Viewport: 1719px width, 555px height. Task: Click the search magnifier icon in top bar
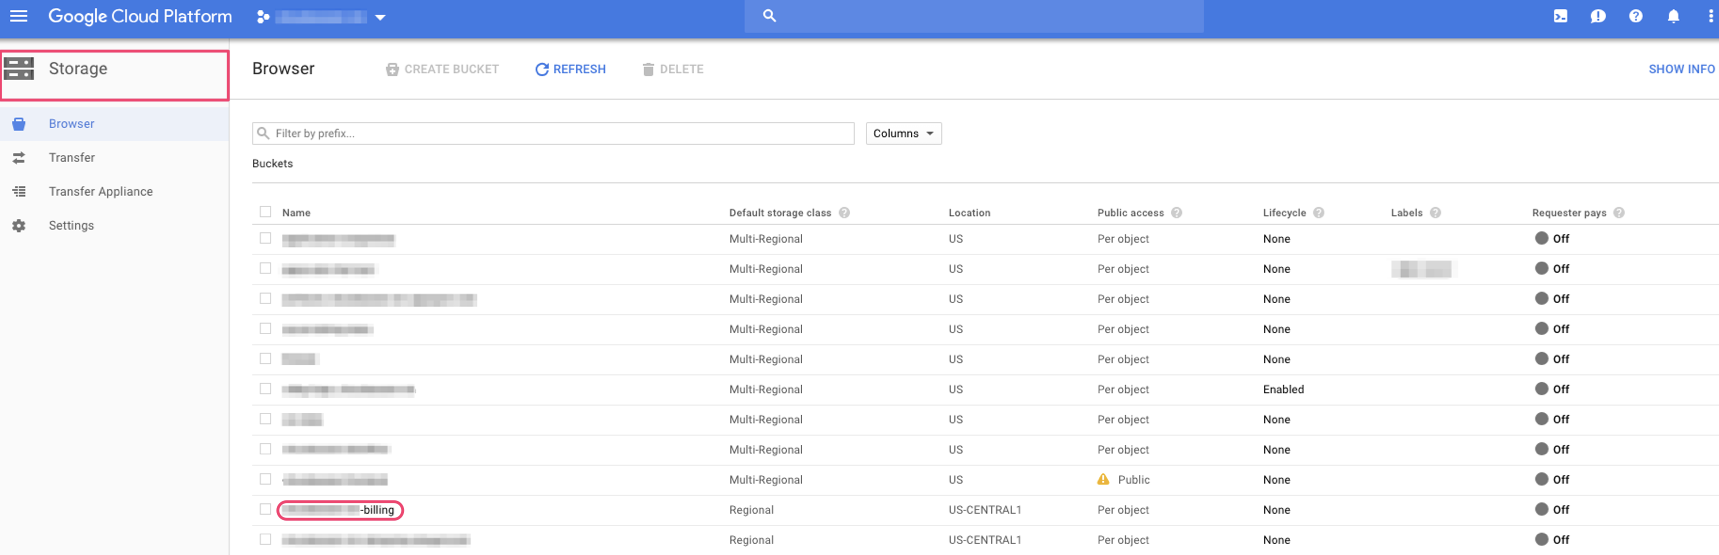click(x=769, y=16)
